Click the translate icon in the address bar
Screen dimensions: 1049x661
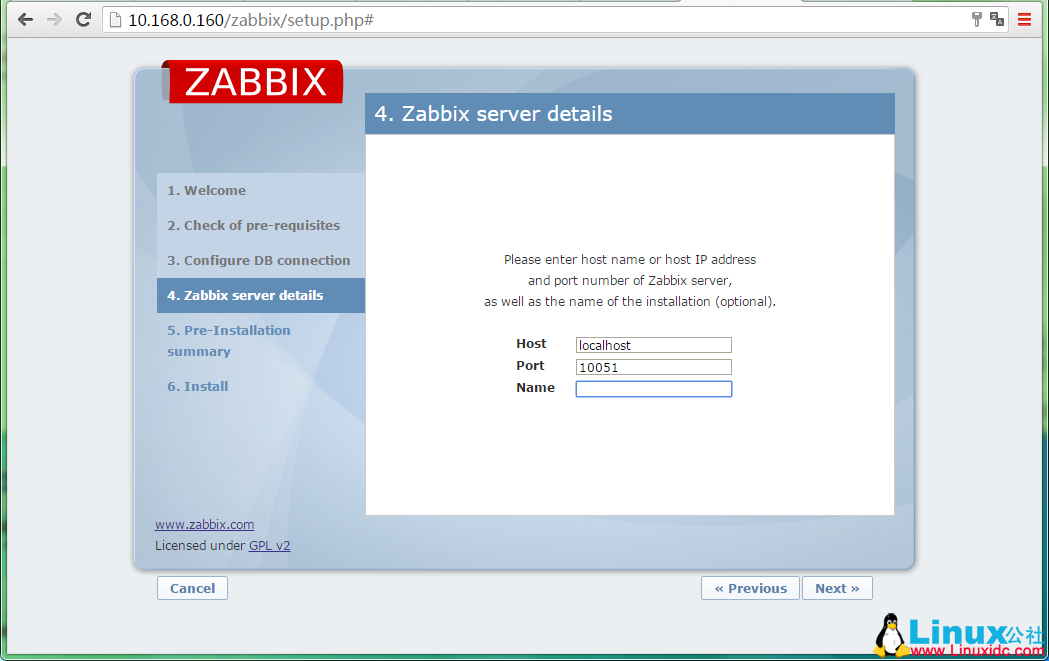click(x=996, y=19)
